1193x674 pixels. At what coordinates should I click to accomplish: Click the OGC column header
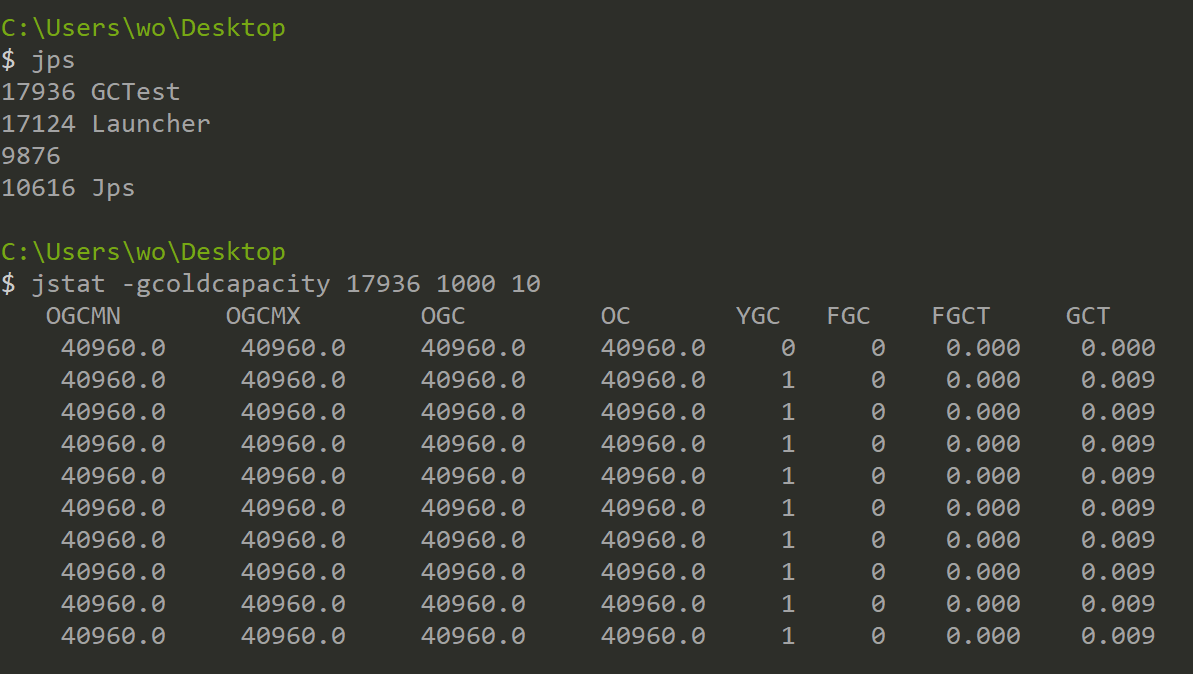tap(443, 316)
